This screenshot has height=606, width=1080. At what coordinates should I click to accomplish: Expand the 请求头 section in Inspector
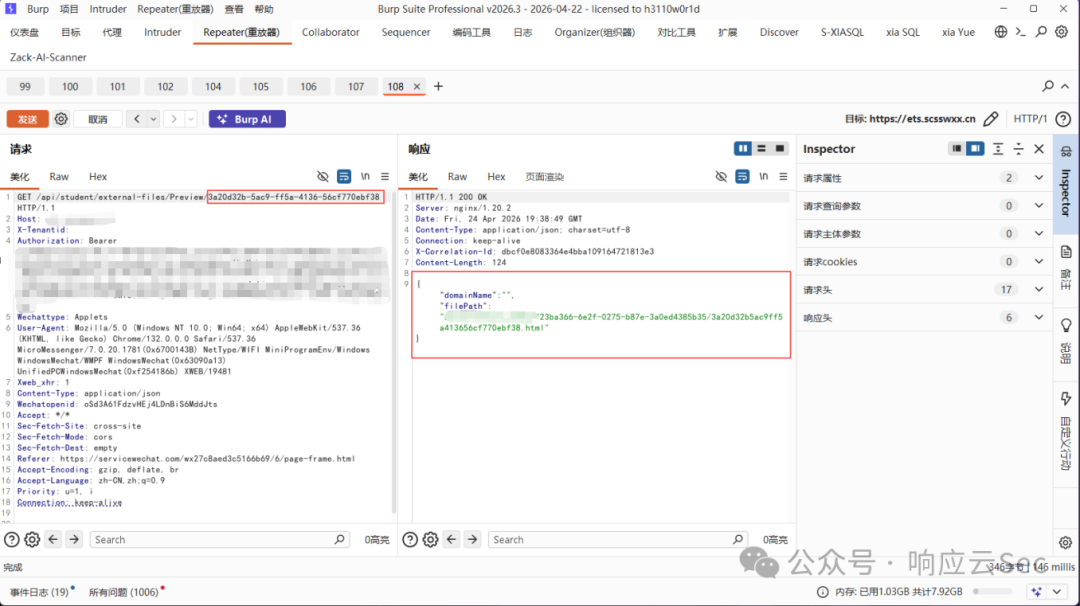point(924,290)
